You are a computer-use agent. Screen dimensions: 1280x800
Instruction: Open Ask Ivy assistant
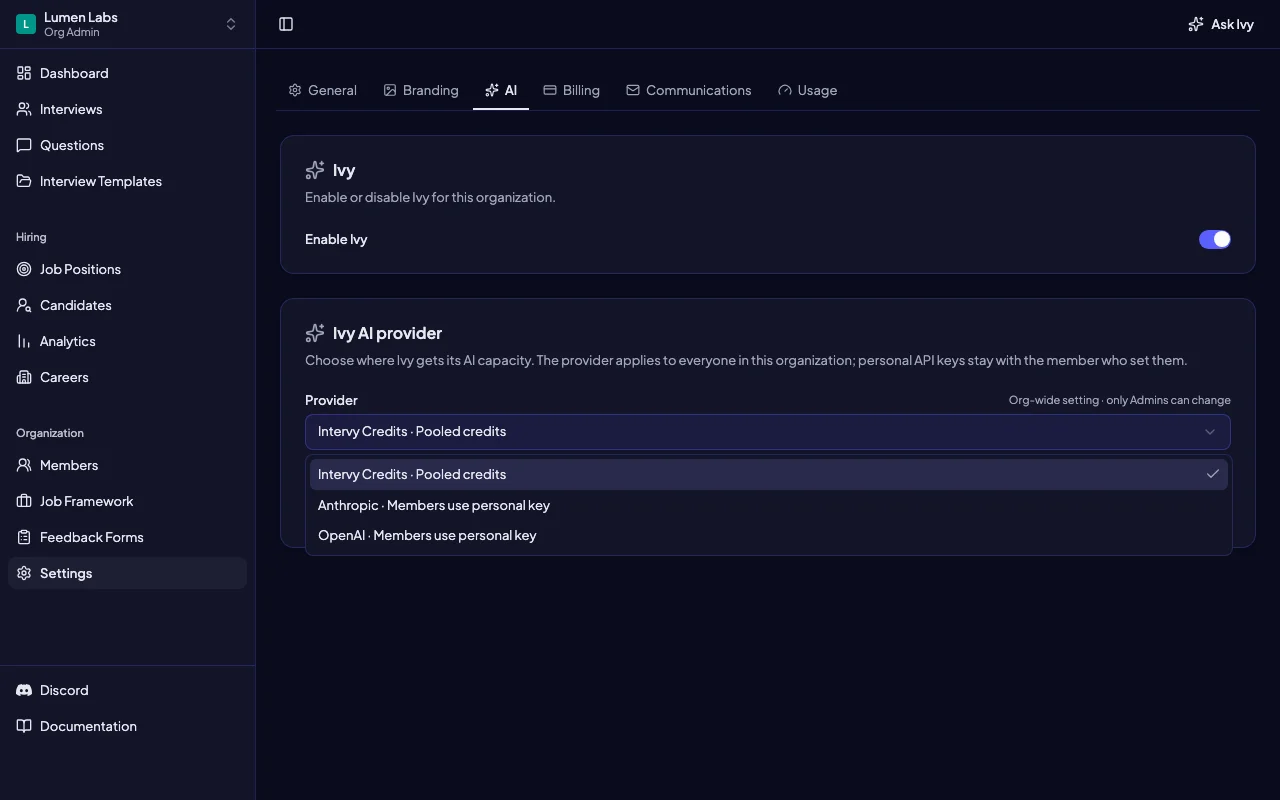tap(1221, 24)
